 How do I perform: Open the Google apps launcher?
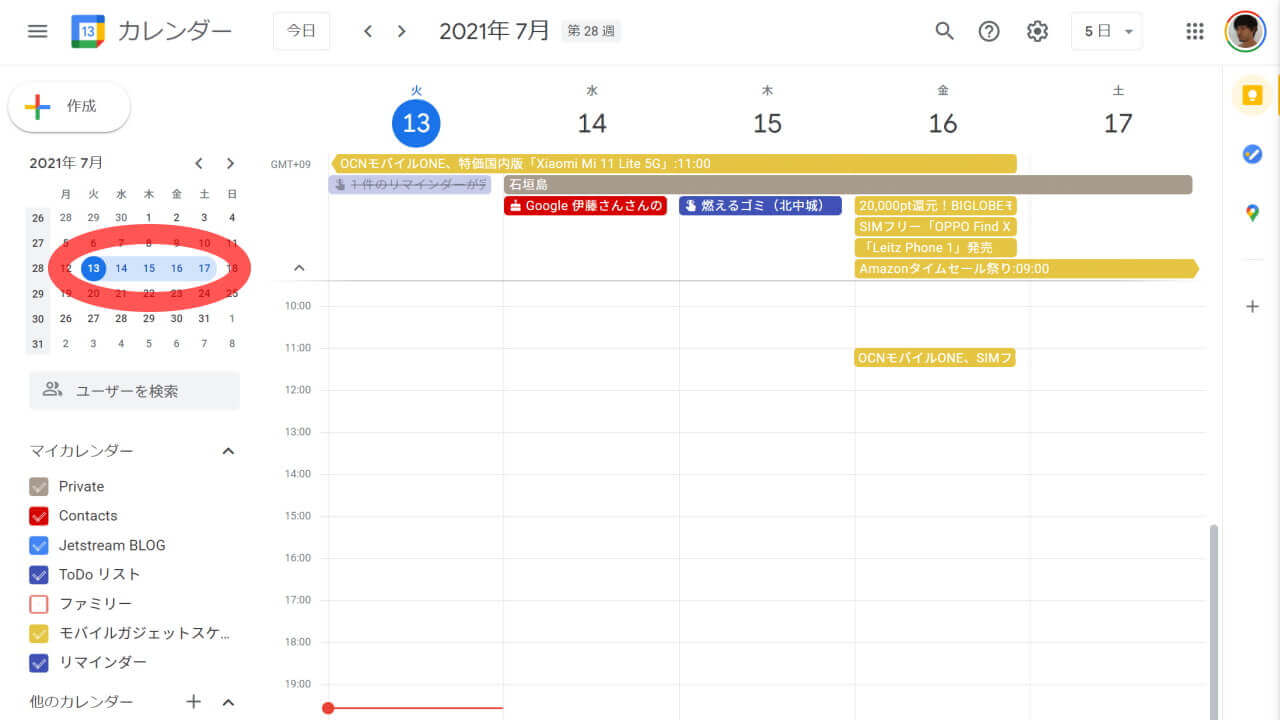pos(1194,31)
